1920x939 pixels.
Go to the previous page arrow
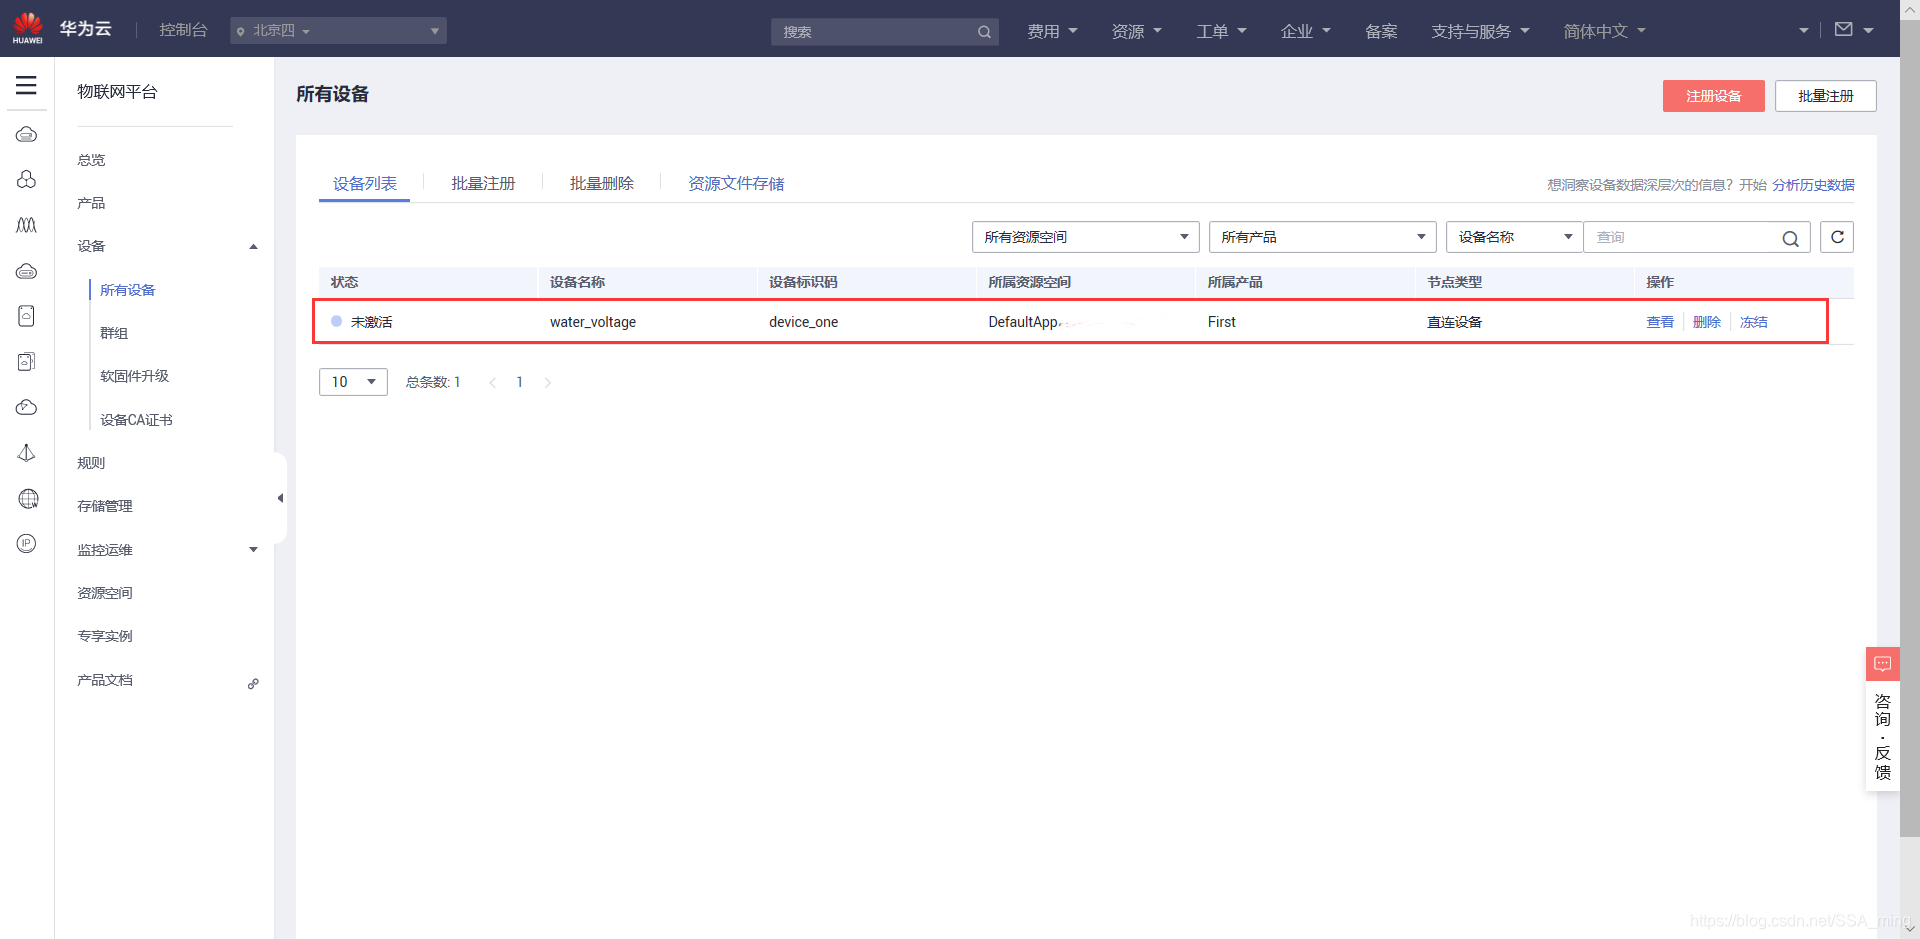(x=492, y=383)
